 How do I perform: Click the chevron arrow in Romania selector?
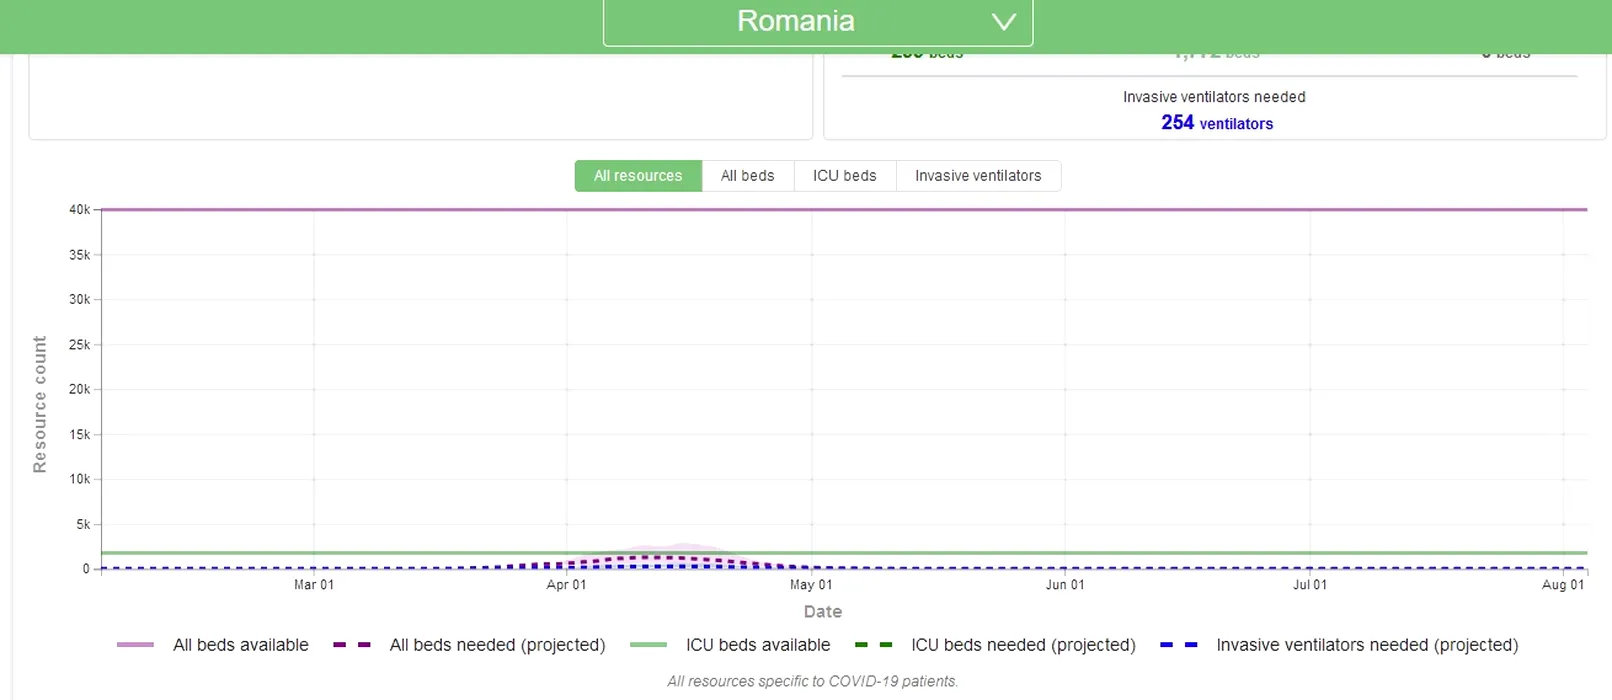1003,22
